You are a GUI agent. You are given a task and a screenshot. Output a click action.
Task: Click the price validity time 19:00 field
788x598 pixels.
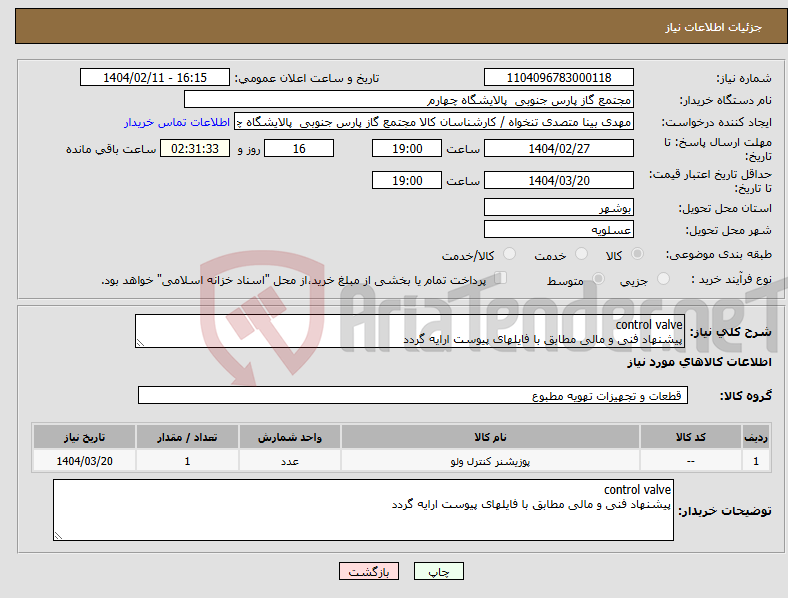coord(407,180)
